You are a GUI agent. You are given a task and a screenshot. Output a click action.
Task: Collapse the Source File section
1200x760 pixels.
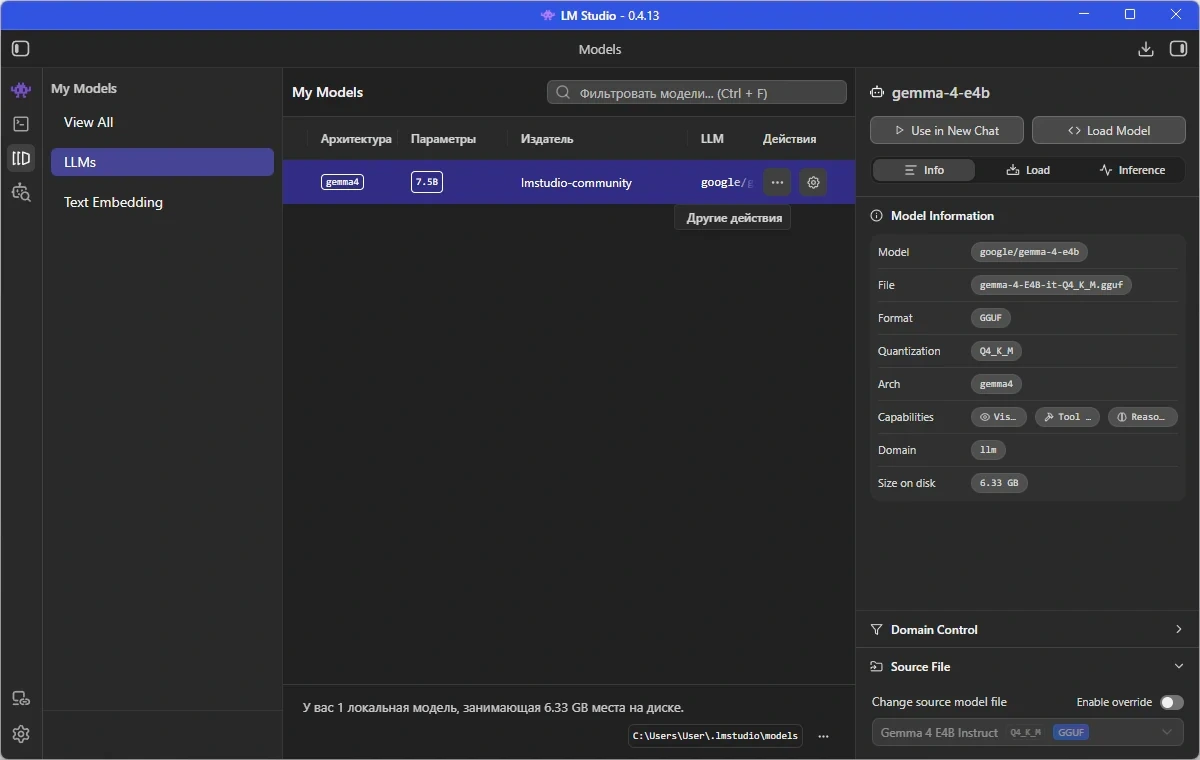(x=1027, y=667)
